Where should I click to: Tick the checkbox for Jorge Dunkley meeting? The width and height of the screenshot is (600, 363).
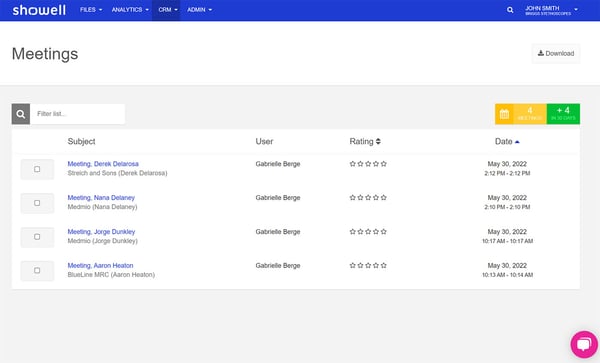pos(37,237)
